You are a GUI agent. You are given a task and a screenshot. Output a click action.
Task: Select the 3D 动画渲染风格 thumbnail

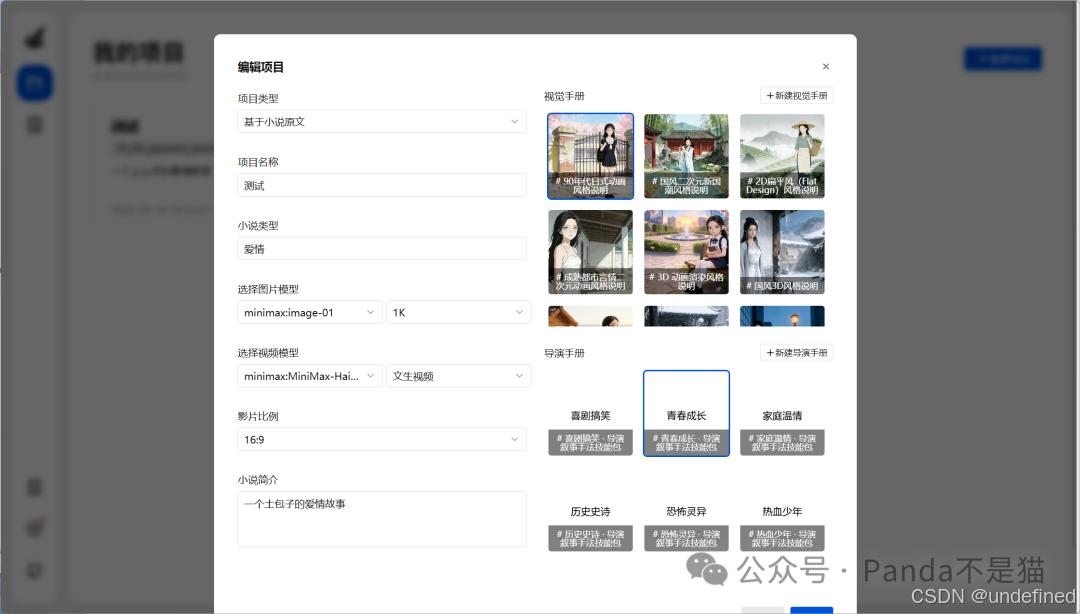(x=686, y=252)
